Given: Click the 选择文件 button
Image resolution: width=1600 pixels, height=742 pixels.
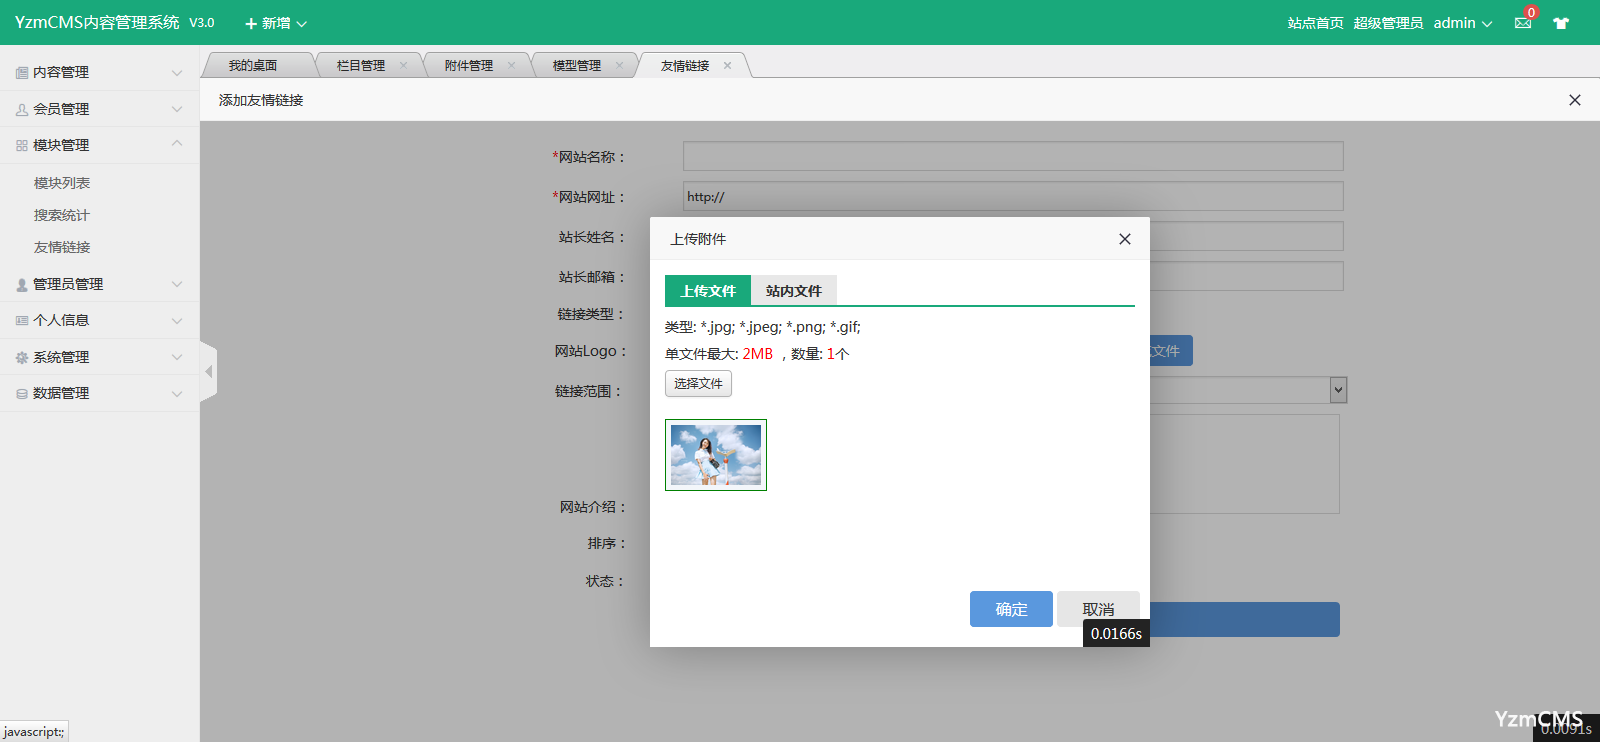Looking at the screenshot, I should (698, 384).
